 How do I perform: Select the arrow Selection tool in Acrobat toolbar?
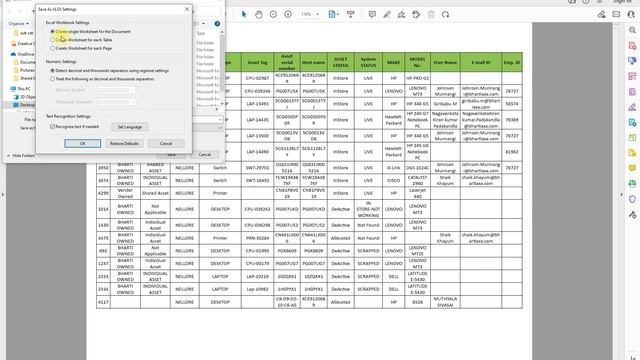pos(244,14)
